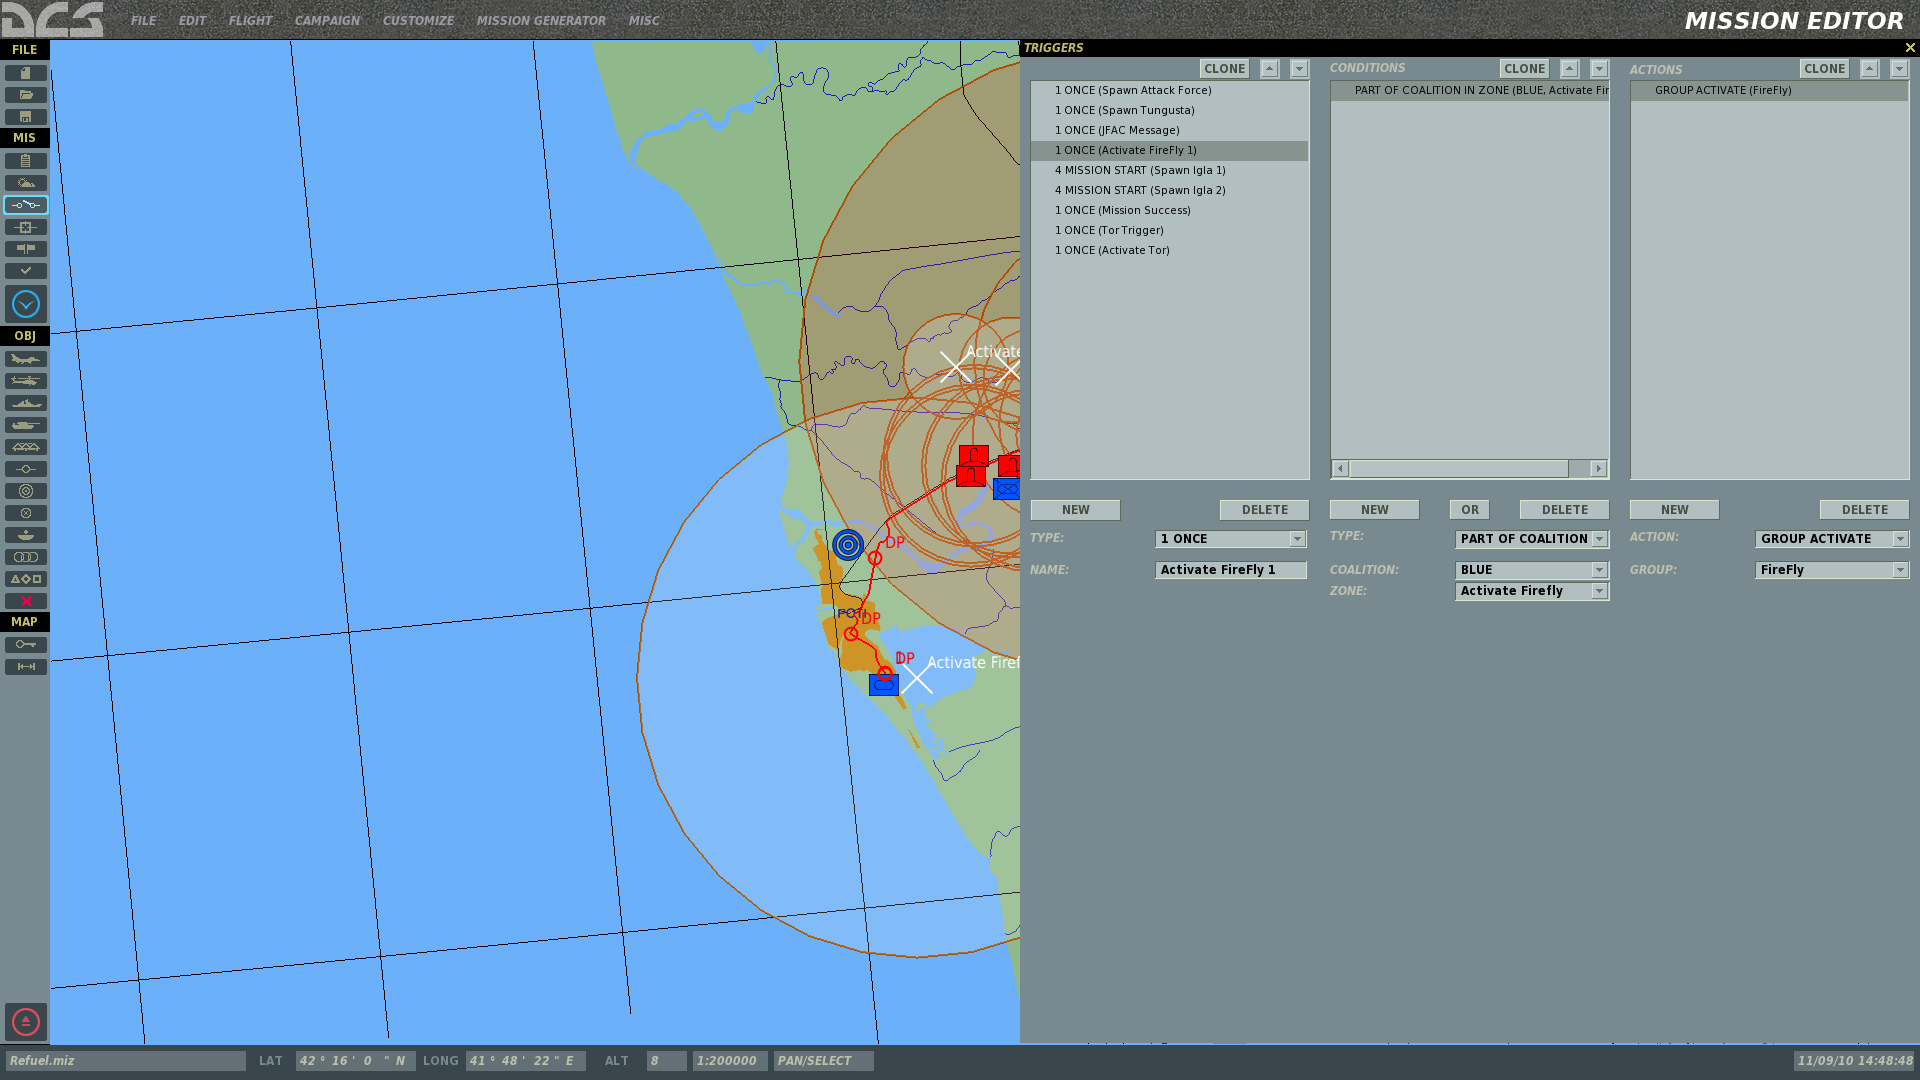Click the red exit icon at bottom left

coord(26,1022)
